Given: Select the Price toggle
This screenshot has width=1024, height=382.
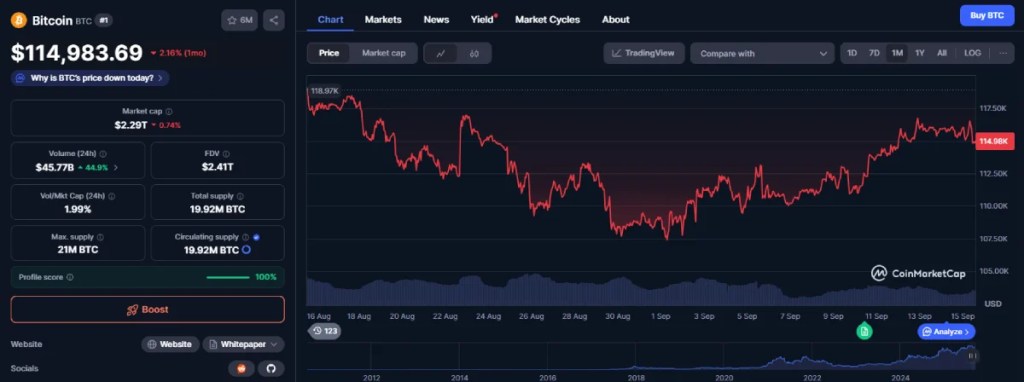Looking at the screenshot, I should click(328, 54).
